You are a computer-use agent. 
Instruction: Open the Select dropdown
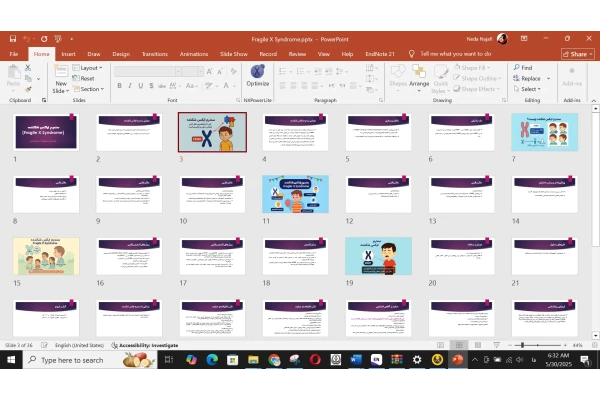point(527,89)
